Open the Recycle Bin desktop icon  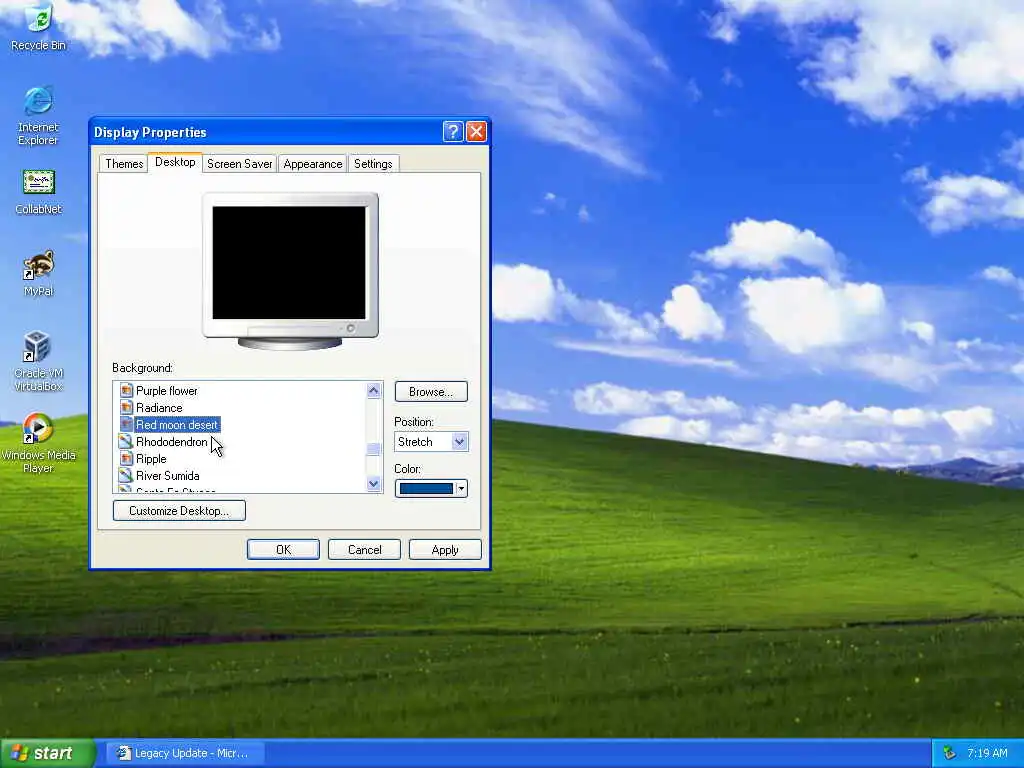(39, 27)
